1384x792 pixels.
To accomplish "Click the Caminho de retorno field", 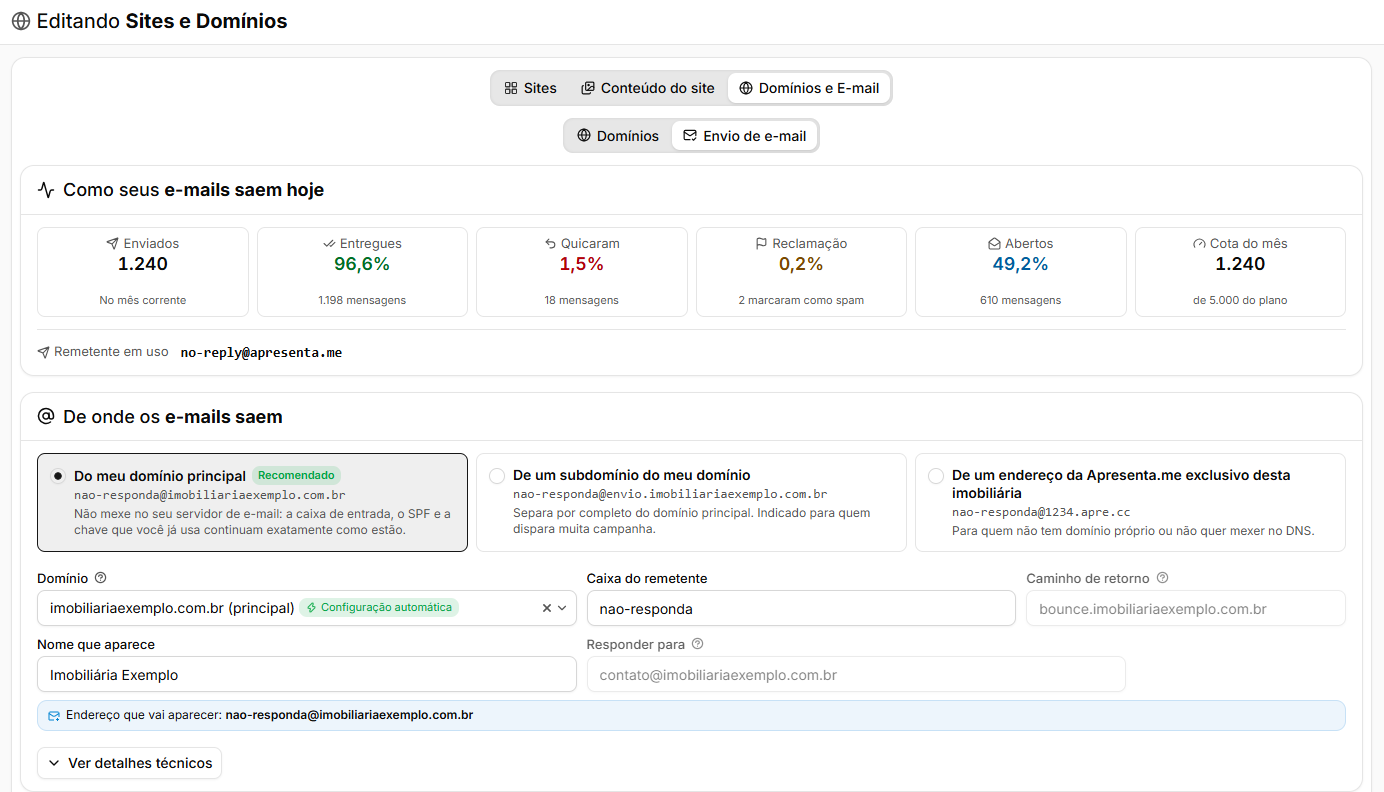I will tap(1186, 608).
